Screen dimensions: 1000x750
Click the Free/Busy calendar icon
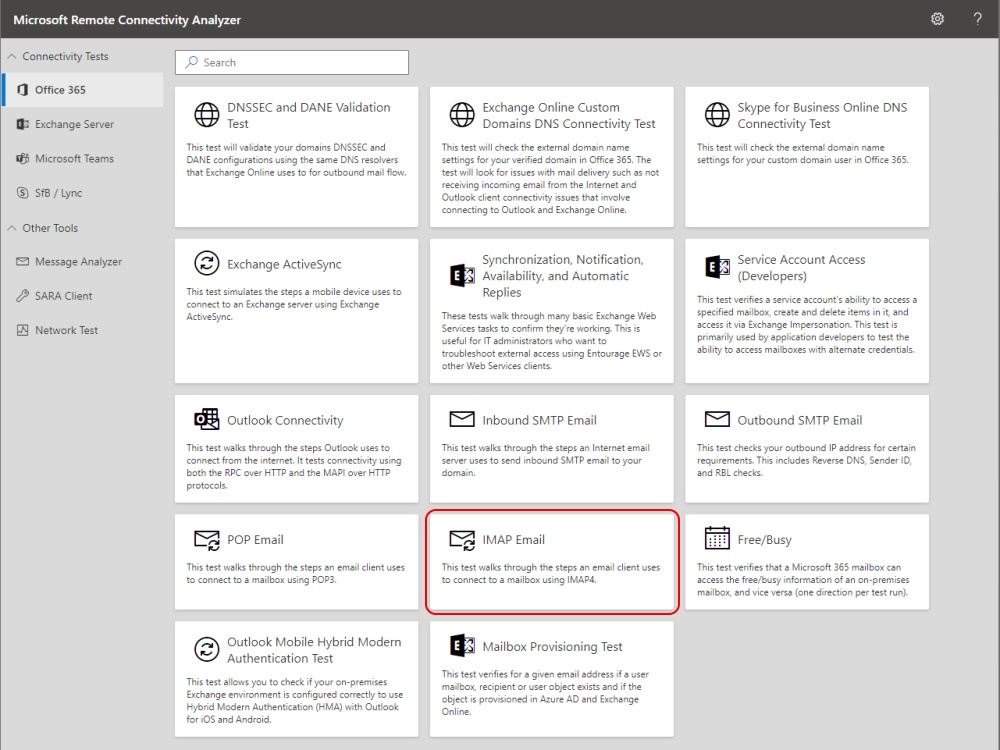tap(717, 538)
